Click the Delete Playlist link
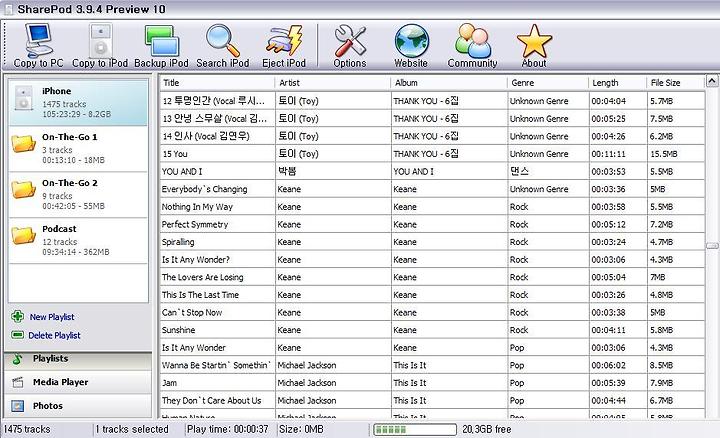720x438 pixels. 54,336
